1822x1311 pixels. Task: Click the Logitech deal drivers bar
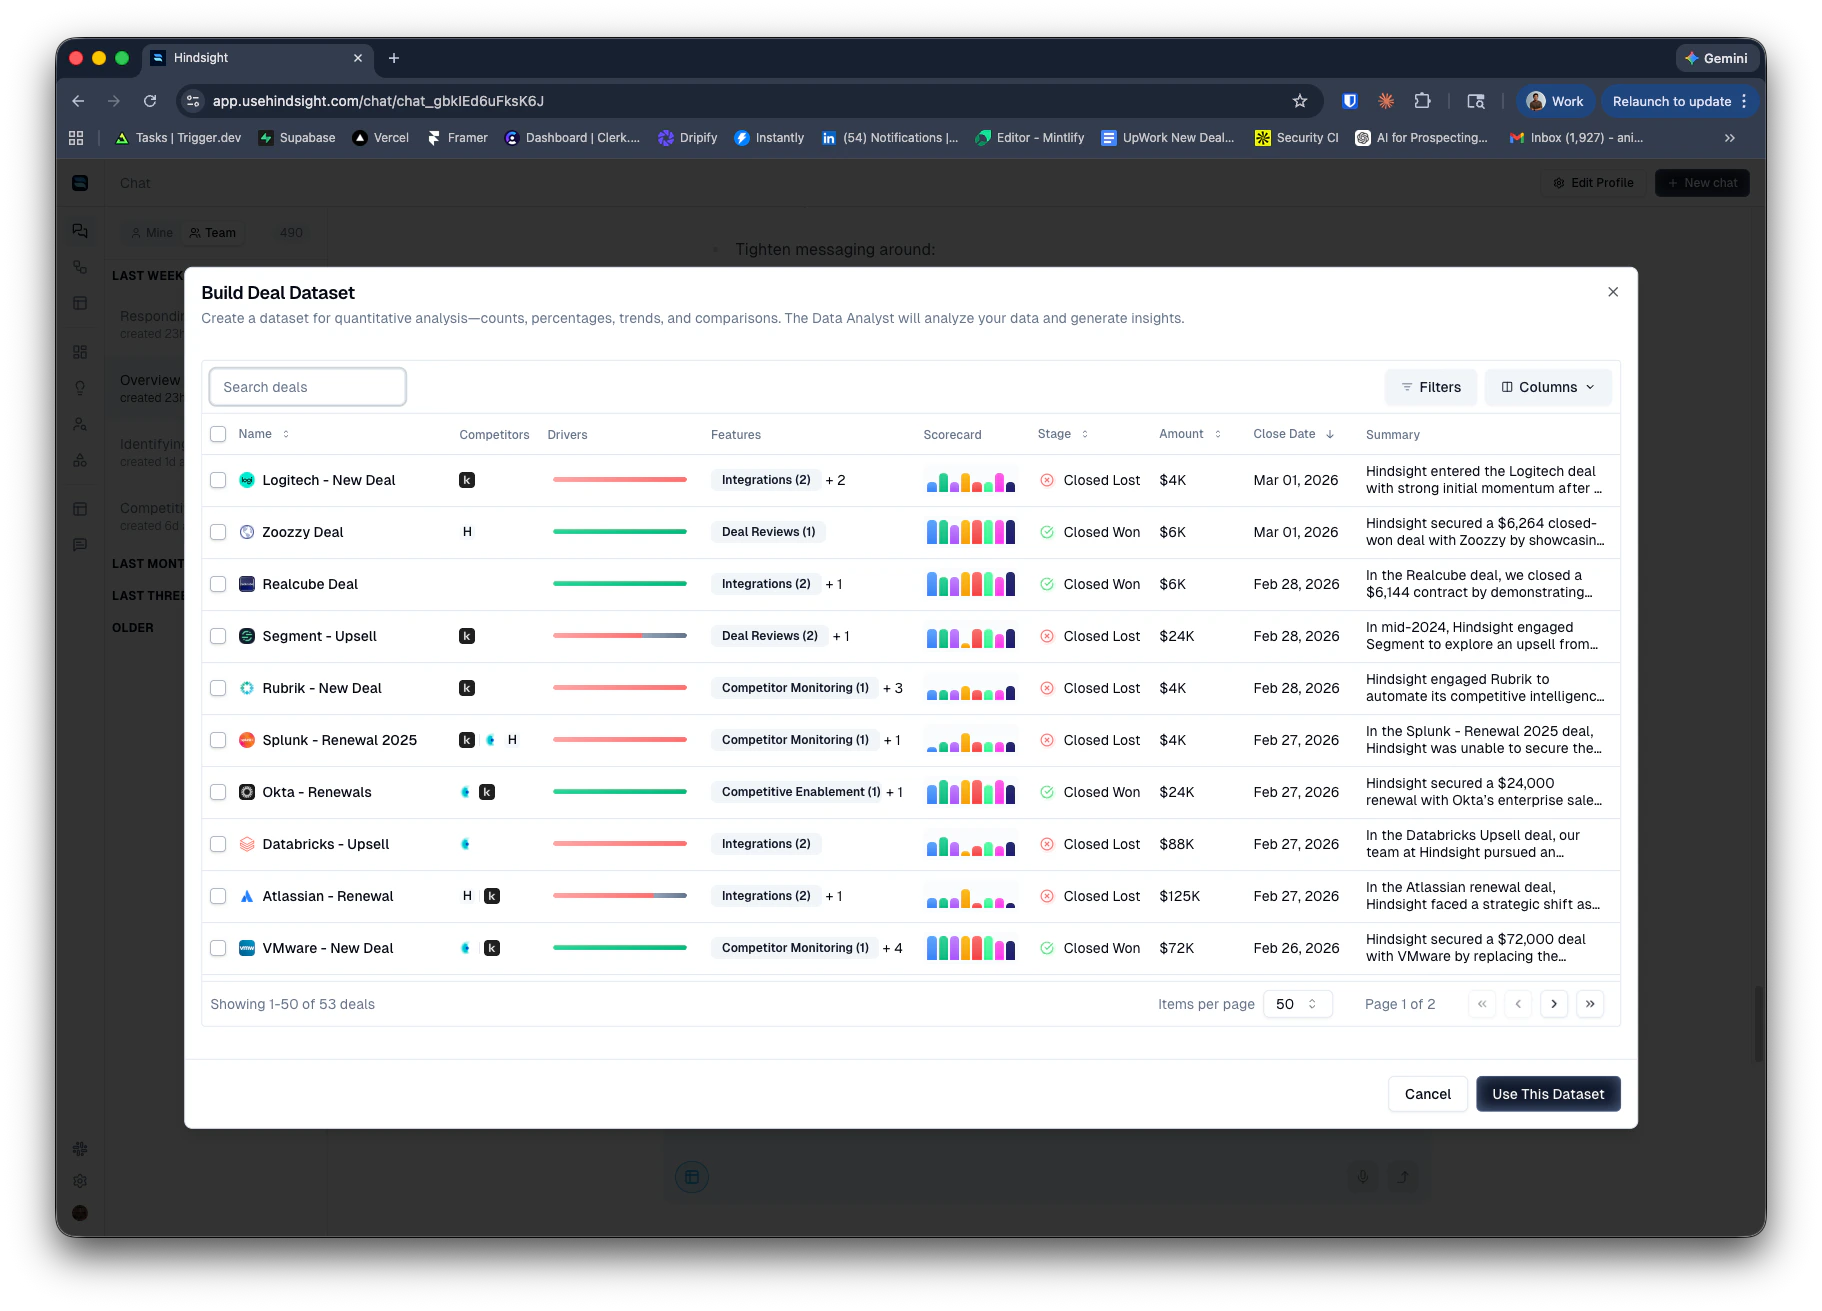click(619, 480)
